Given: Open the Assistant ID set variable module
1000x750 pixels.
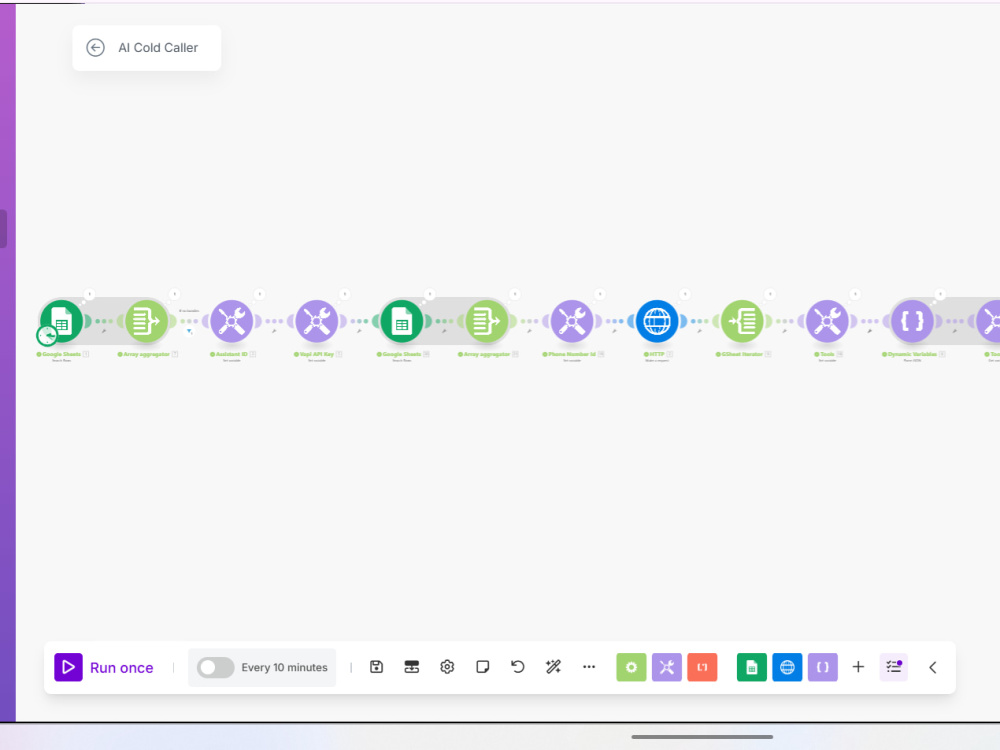Looking at the screenshot, I should [x=232, y=321].
